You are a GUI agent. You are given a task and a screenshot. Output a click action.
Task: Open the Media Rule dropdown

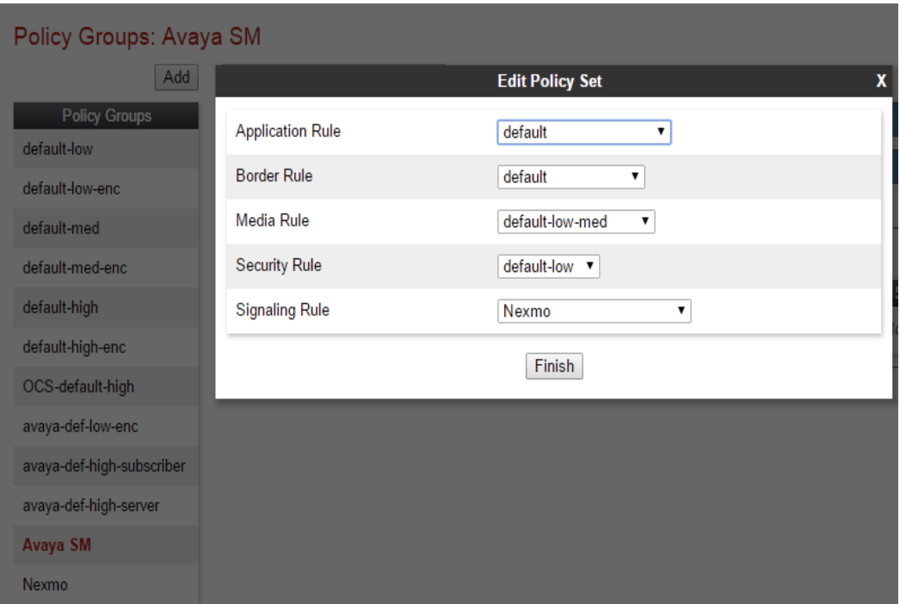coord(576,222)
